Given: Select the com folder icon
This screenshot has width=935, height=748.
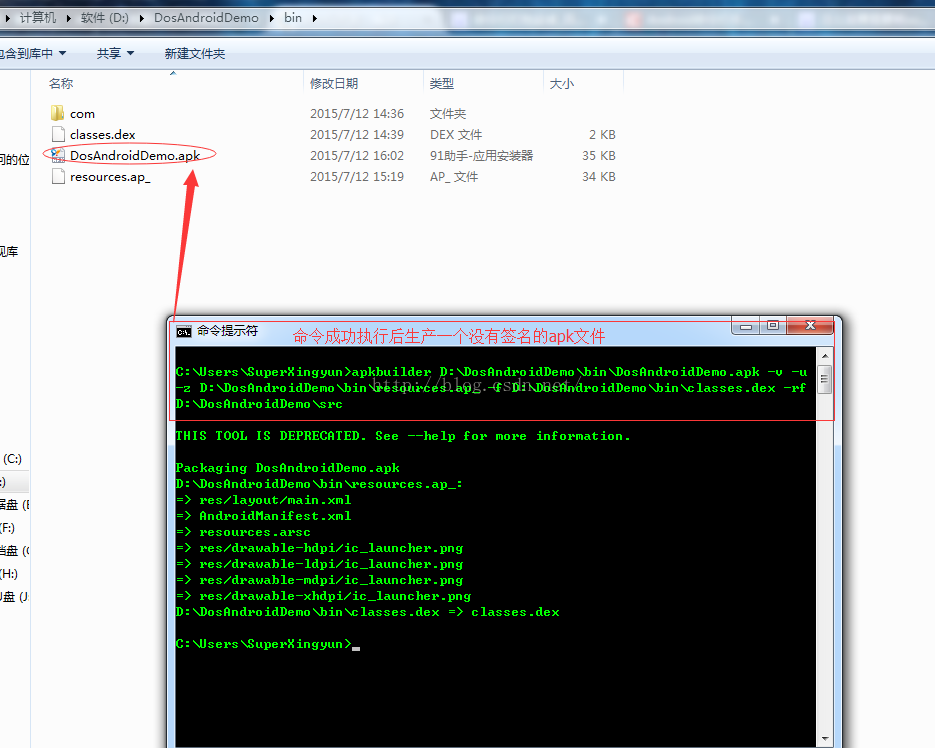Looking at the screenshot, I should (57, 113).
